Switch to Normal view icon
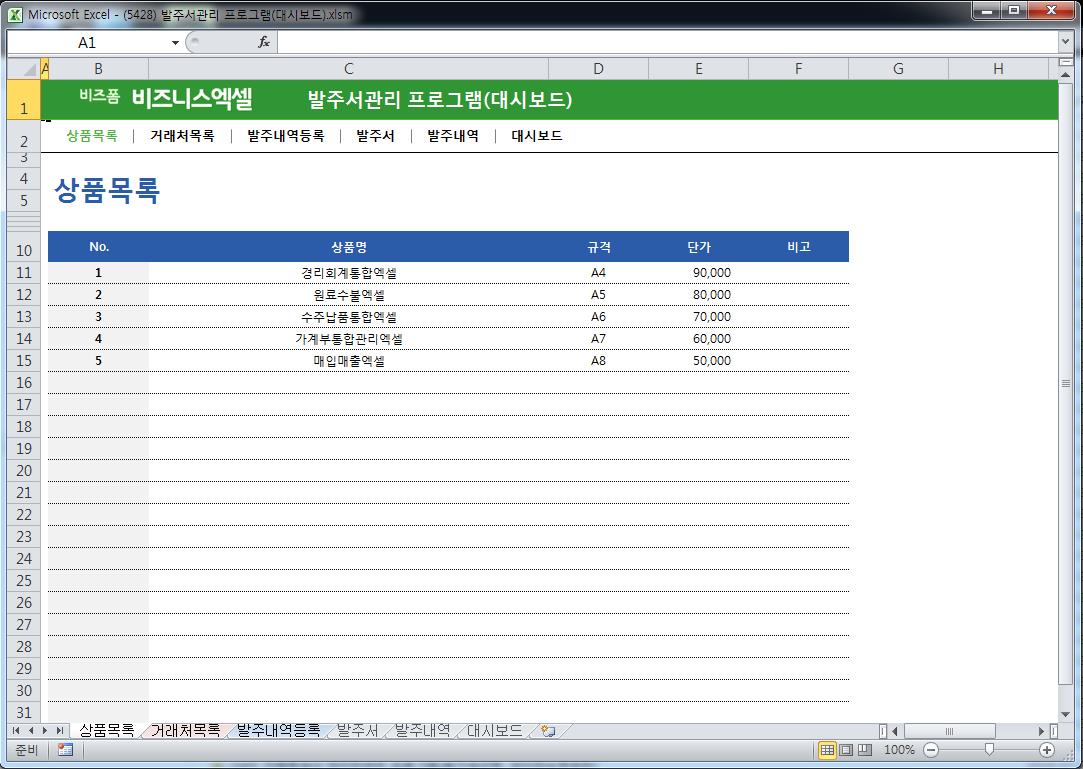The width and height of the screenshot is (1083, 769). (x=827, y=750)
